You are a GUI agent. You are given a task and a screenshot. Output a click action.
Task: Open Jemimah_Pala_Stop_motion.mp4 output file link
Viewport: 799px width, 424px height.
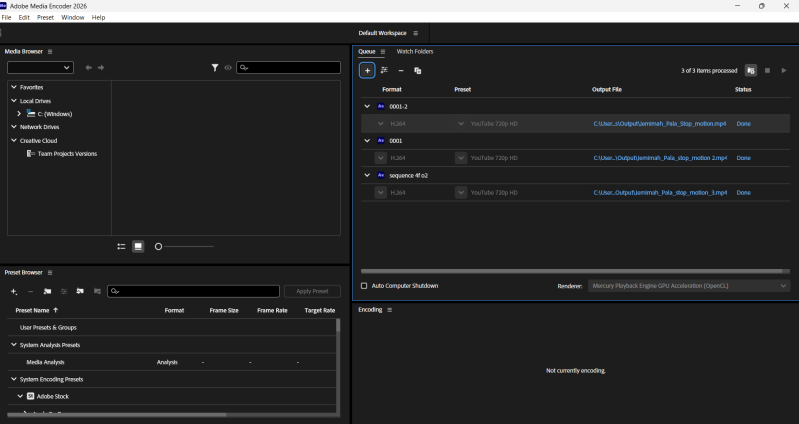[x=660, y=124]
